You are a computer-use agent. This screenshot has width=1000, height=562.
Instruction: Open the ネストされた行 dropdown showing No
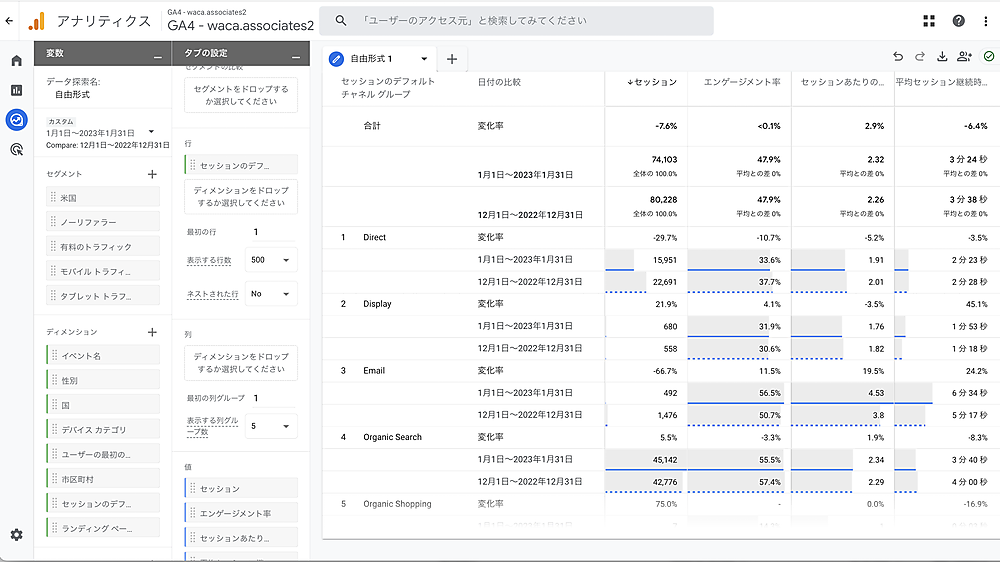[270, 294]
